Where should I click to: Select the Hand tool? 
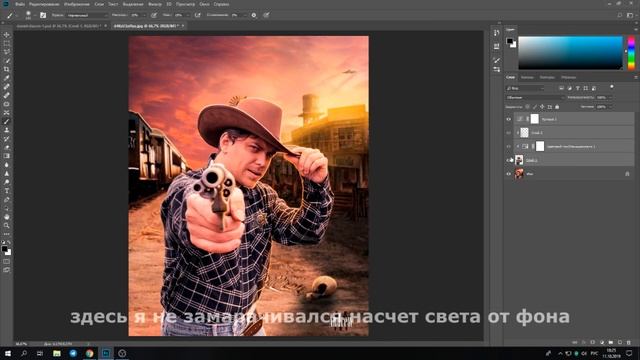click(7, 217)
